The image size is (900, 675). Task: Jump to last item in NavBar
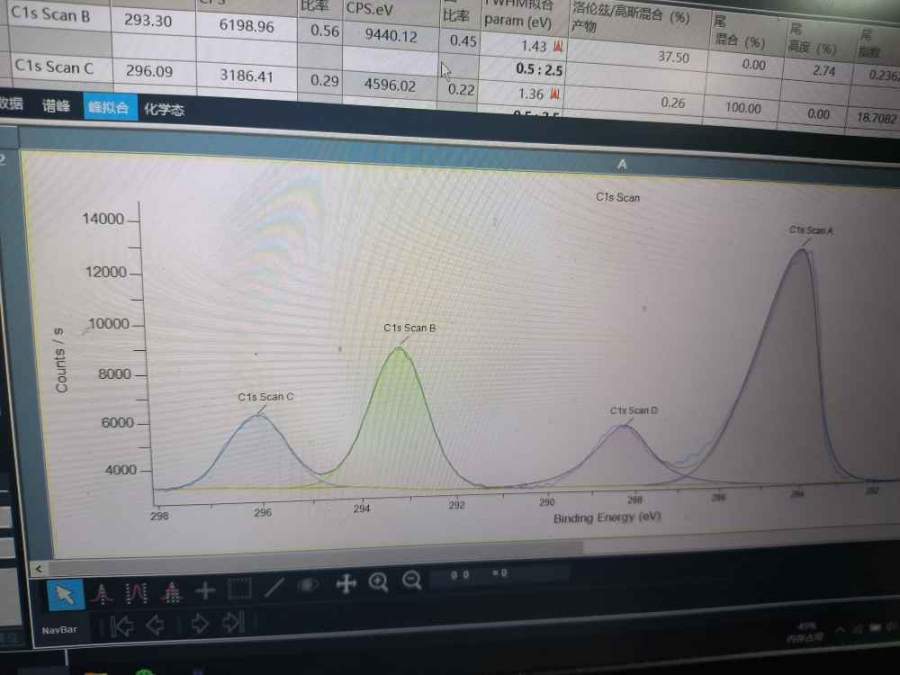pyautogui.click(x=233, y=623)
